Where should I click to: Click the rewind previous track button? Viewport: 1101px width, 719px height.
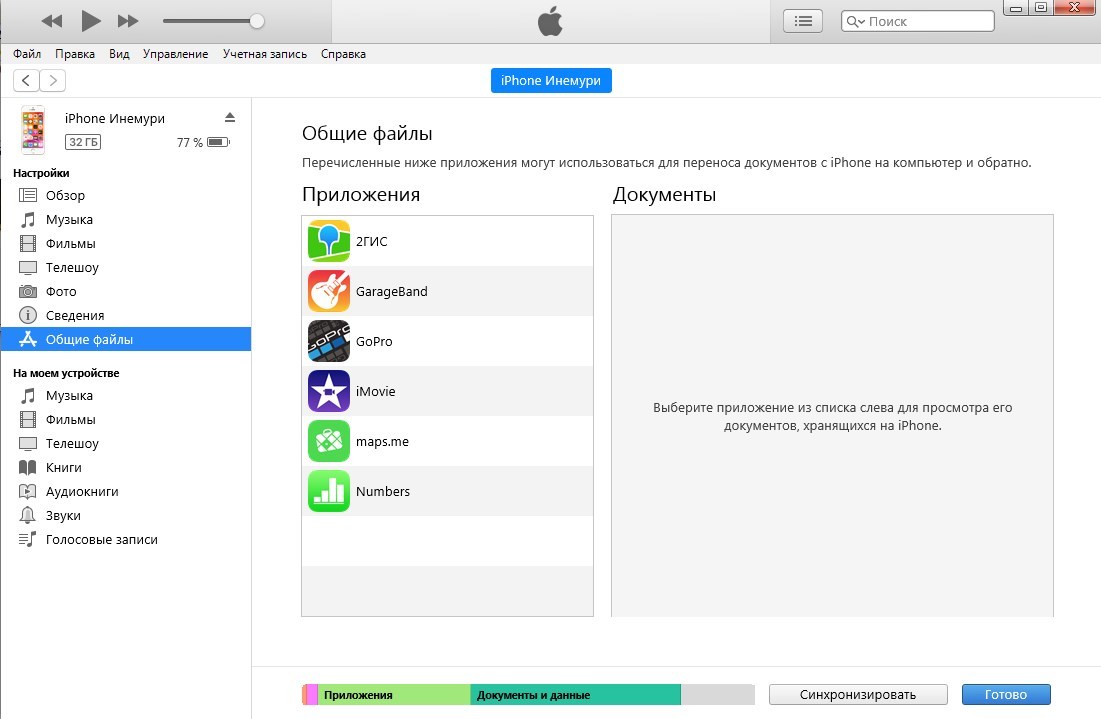tap(52, 21)
